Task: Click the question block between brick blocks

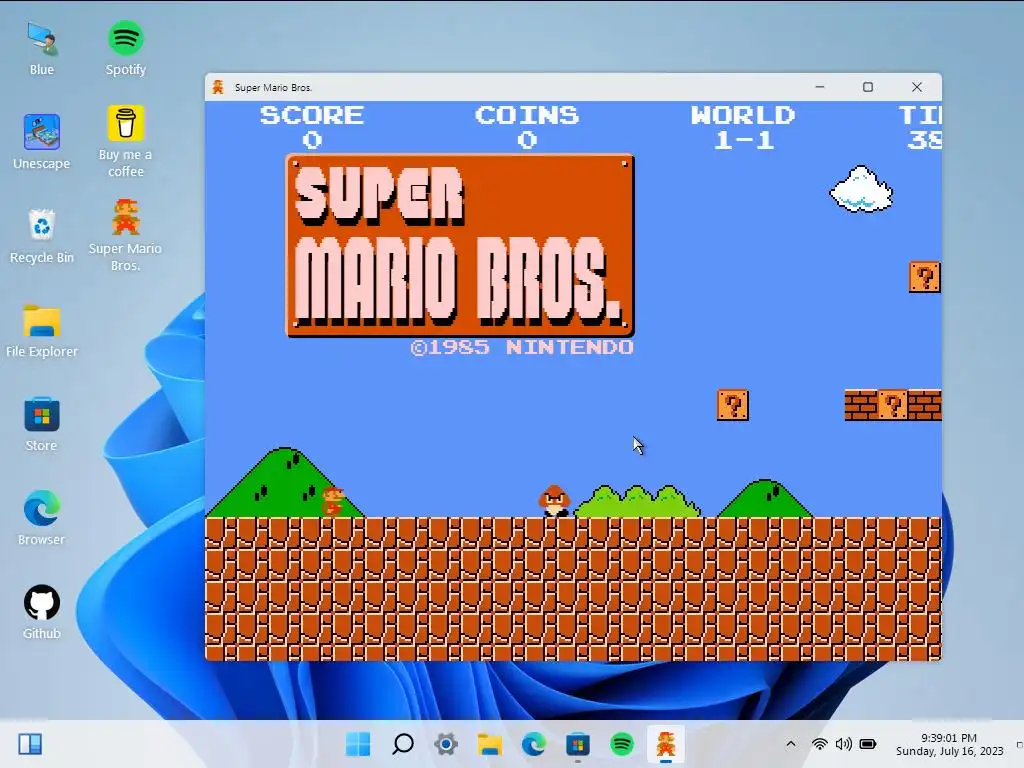Action: point(893,405)
